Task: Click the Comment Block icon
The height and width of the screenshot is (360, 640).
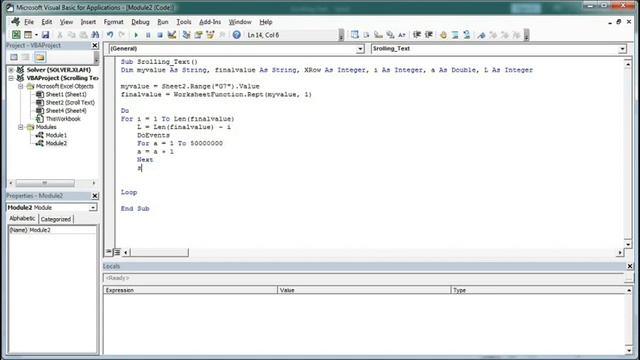Action: [455, 35]
